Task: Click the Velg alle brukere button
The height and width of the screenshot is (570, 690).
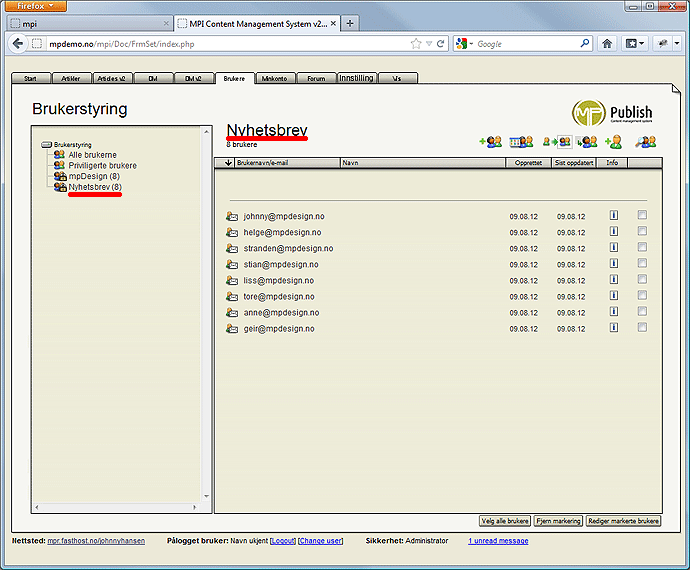Action: (x=505, y=521)
